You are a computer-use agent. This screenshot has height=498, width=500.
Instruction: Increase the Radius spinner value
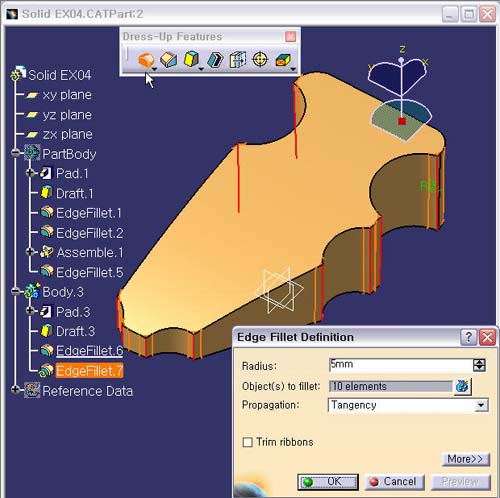tap(479, 362)
